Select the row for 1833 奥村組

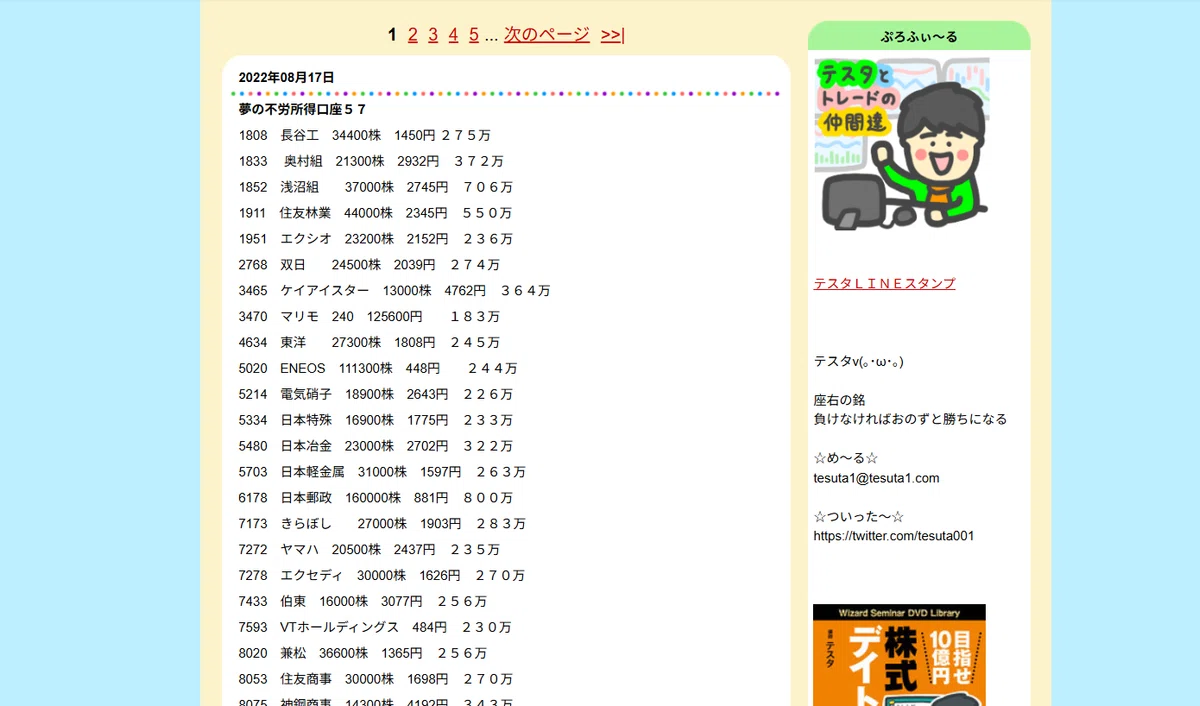(371, 161)
